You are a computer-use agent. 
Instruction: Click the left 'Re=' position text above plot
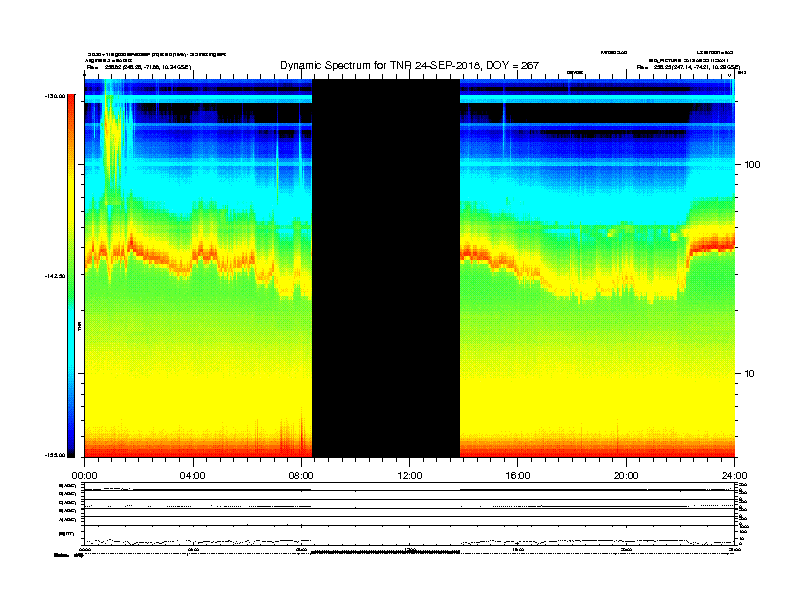coord(139,67)
